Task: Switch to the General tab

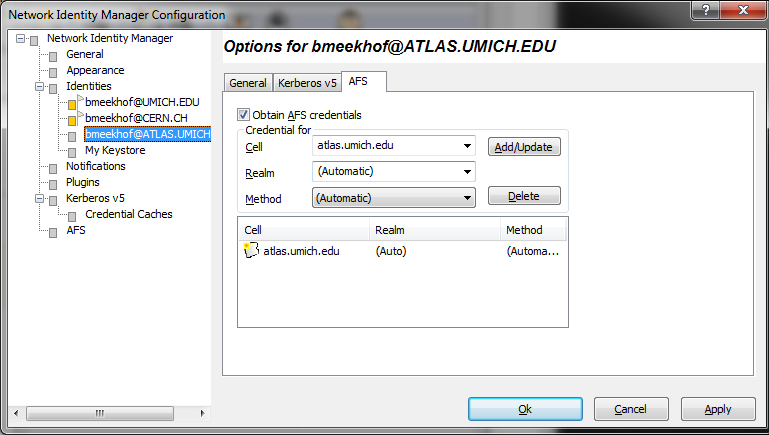Action: (248, 83)
